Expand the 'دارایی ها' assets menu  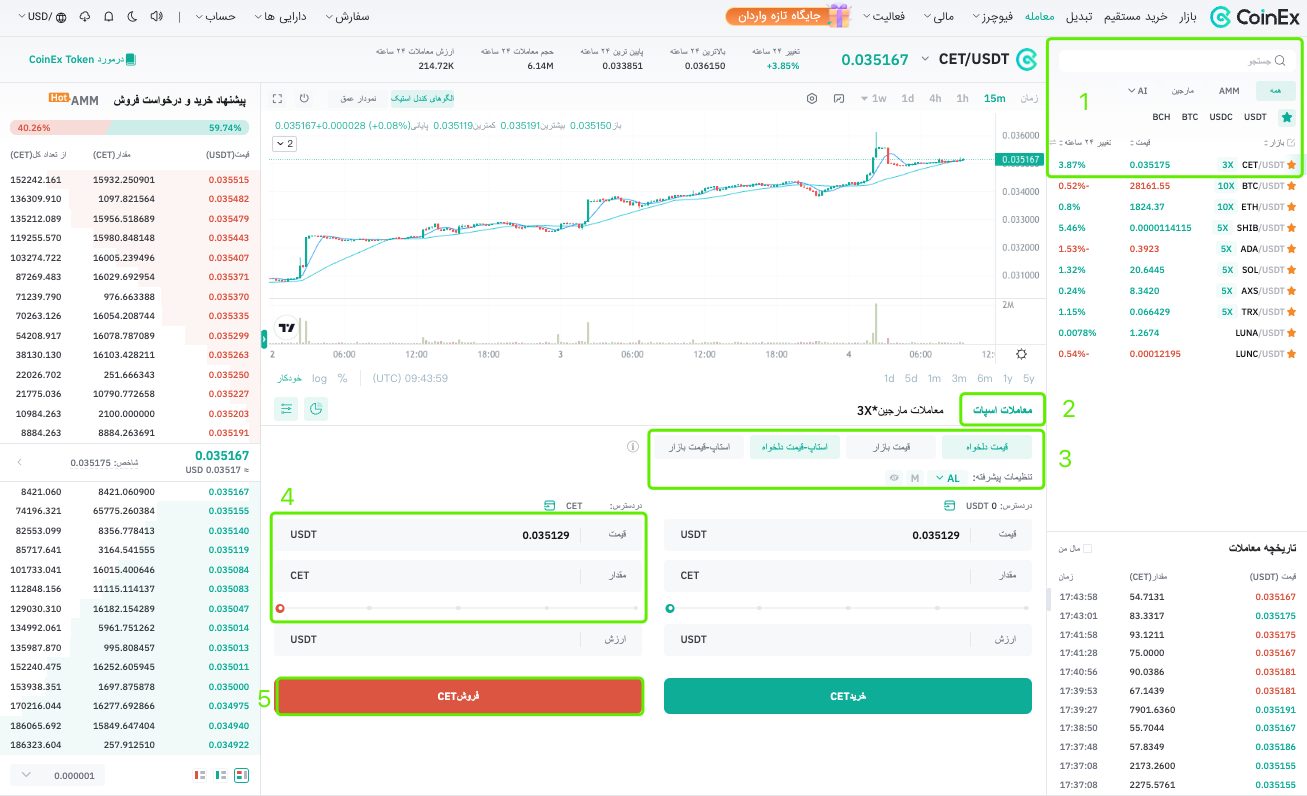coord(280,17)
